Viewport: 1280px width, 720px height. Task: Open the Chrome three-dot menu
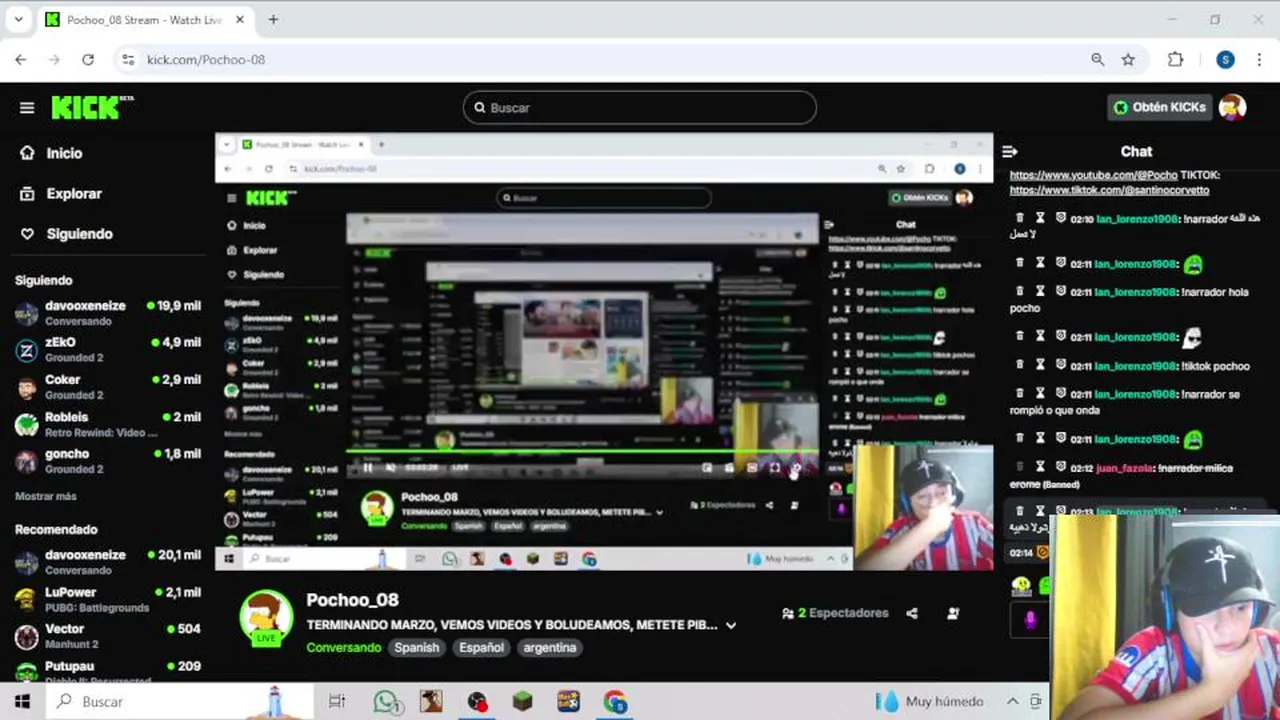[1259, 60]
